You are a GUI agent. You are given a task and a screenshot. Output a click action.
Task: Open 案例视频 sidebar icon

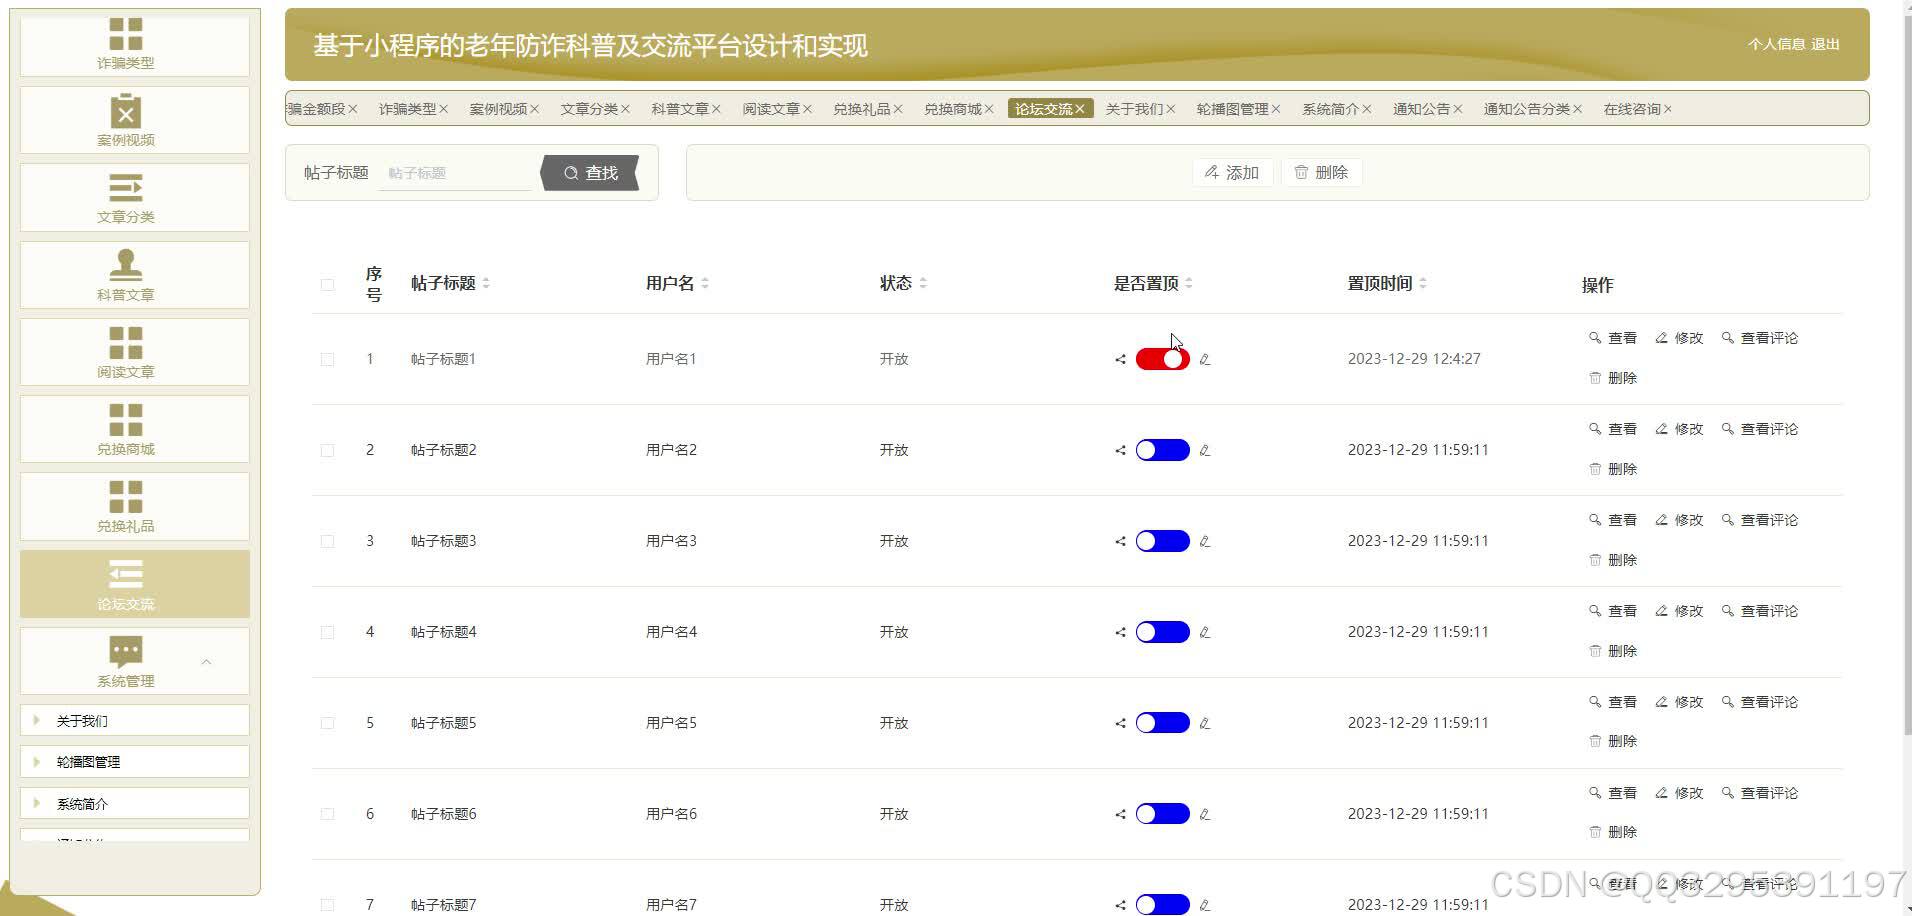[126, 111]
